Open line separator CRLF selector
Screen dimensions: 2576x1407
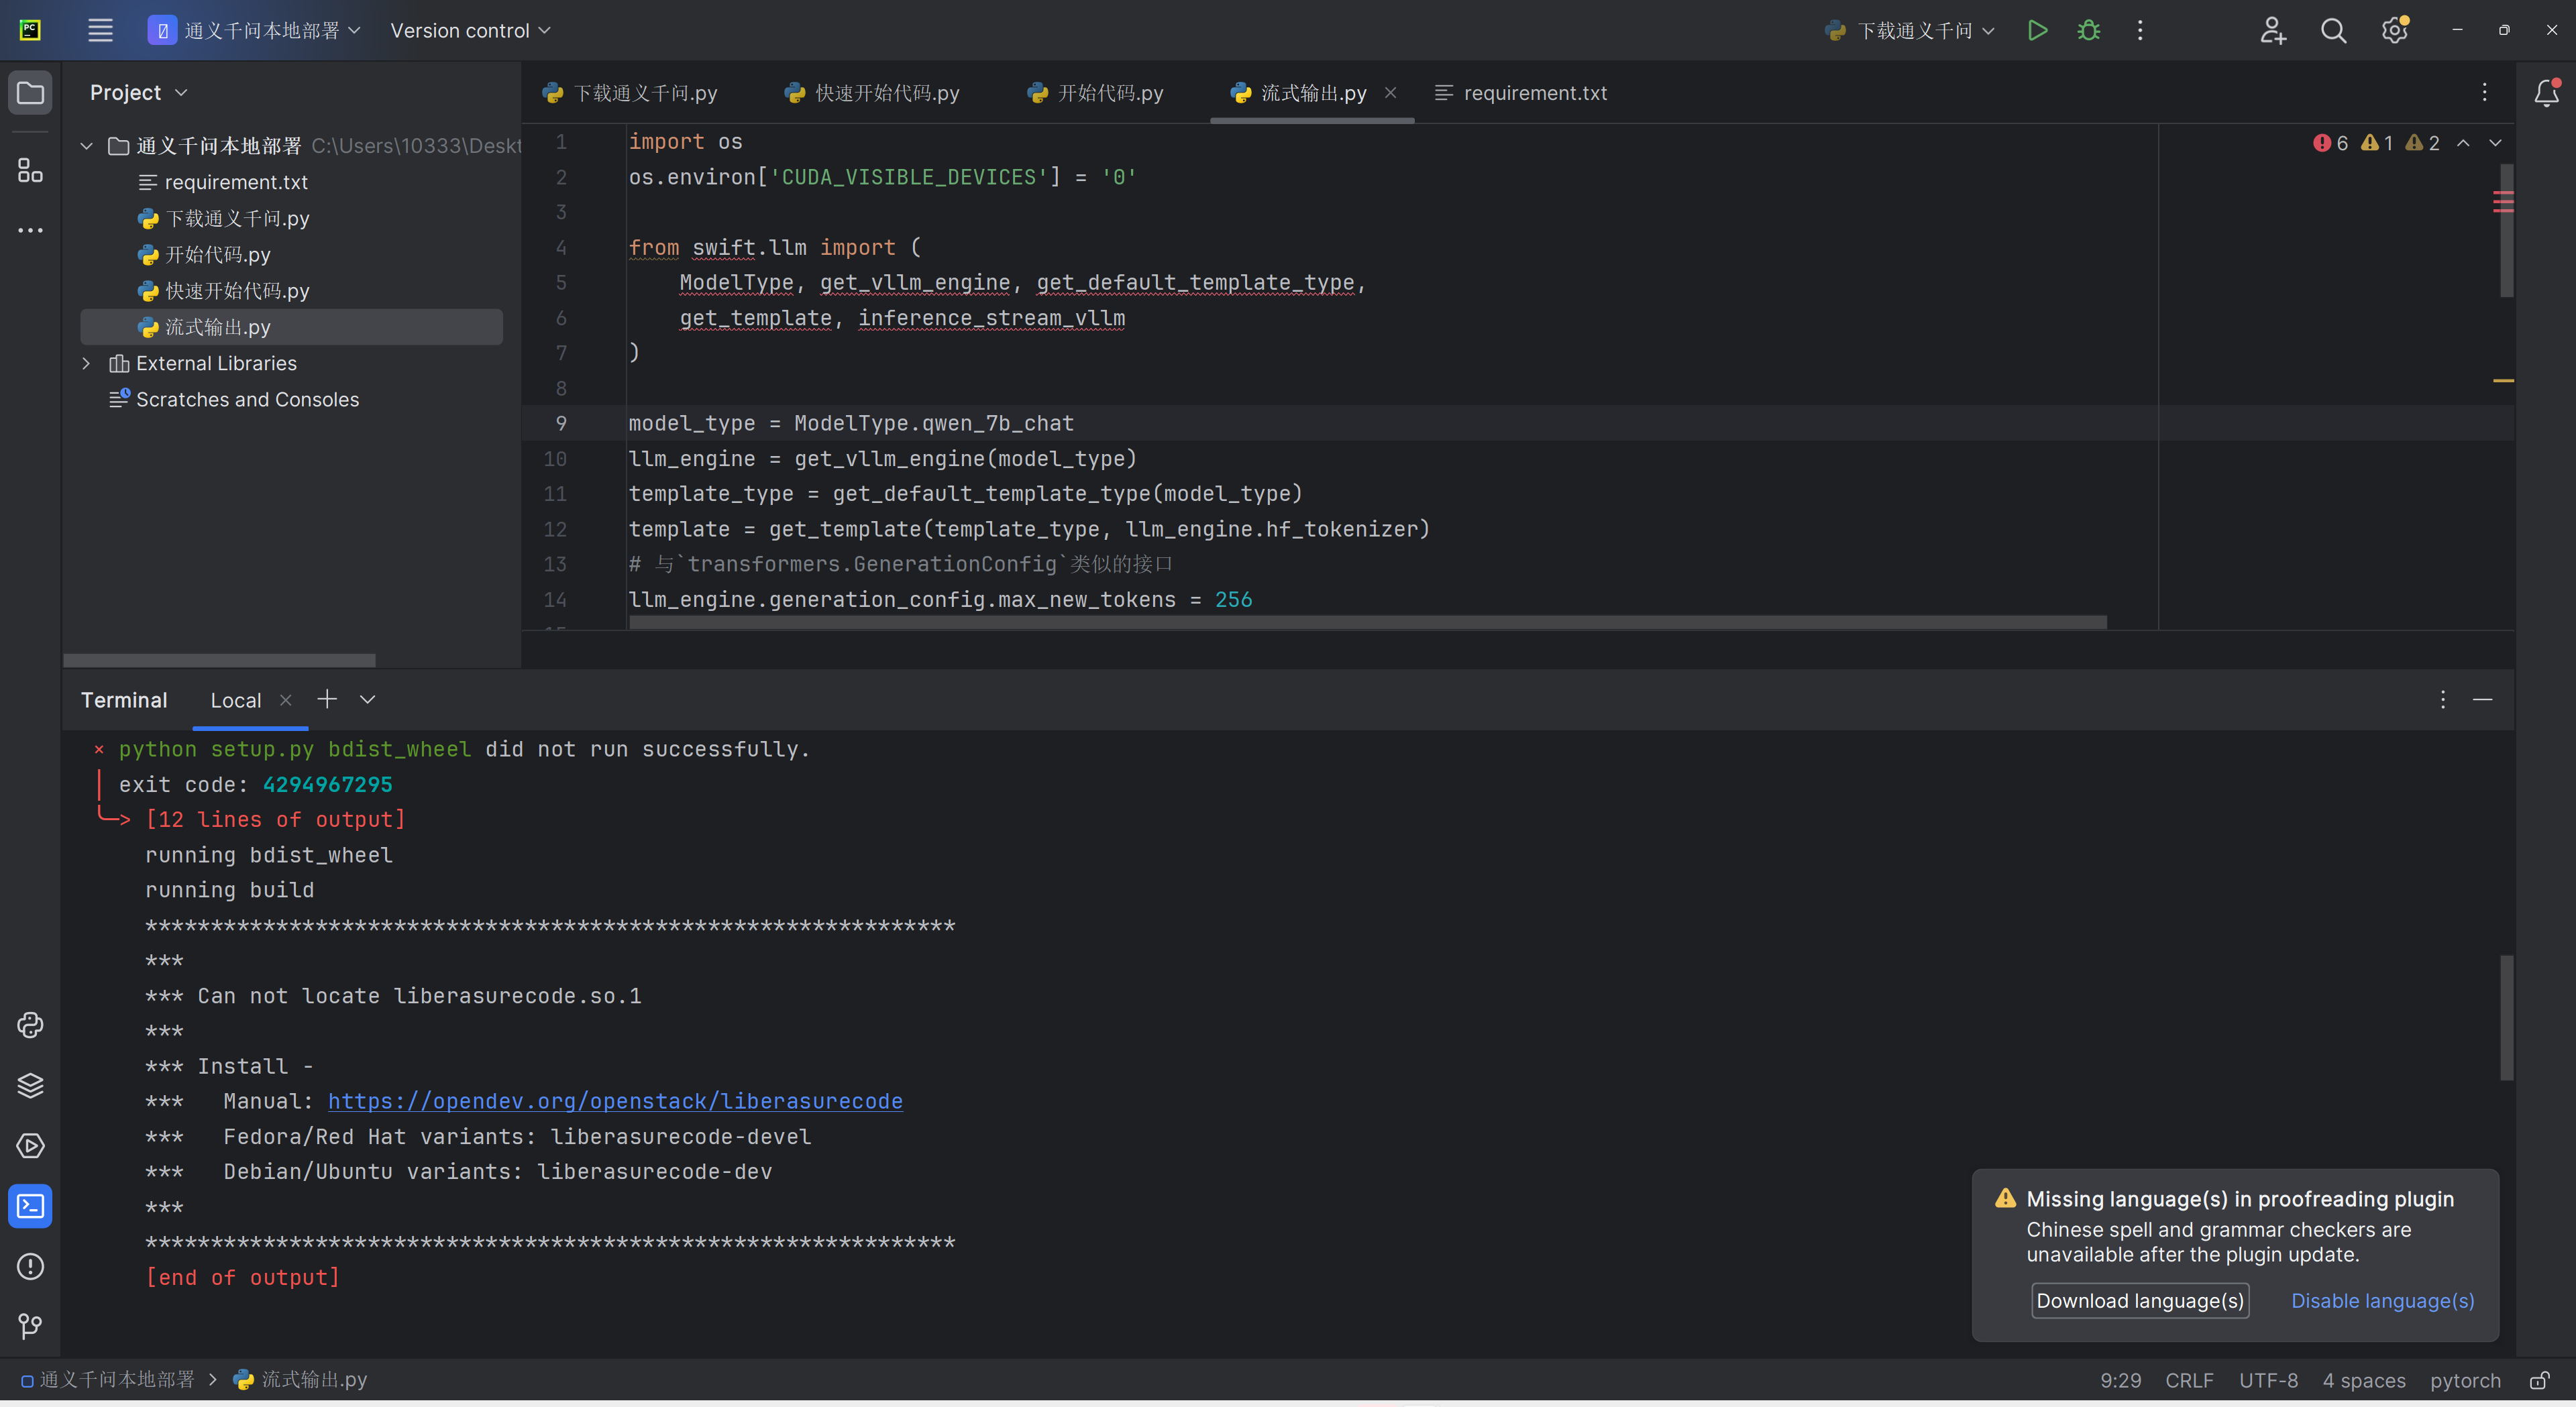[x=2189, y=1380]
